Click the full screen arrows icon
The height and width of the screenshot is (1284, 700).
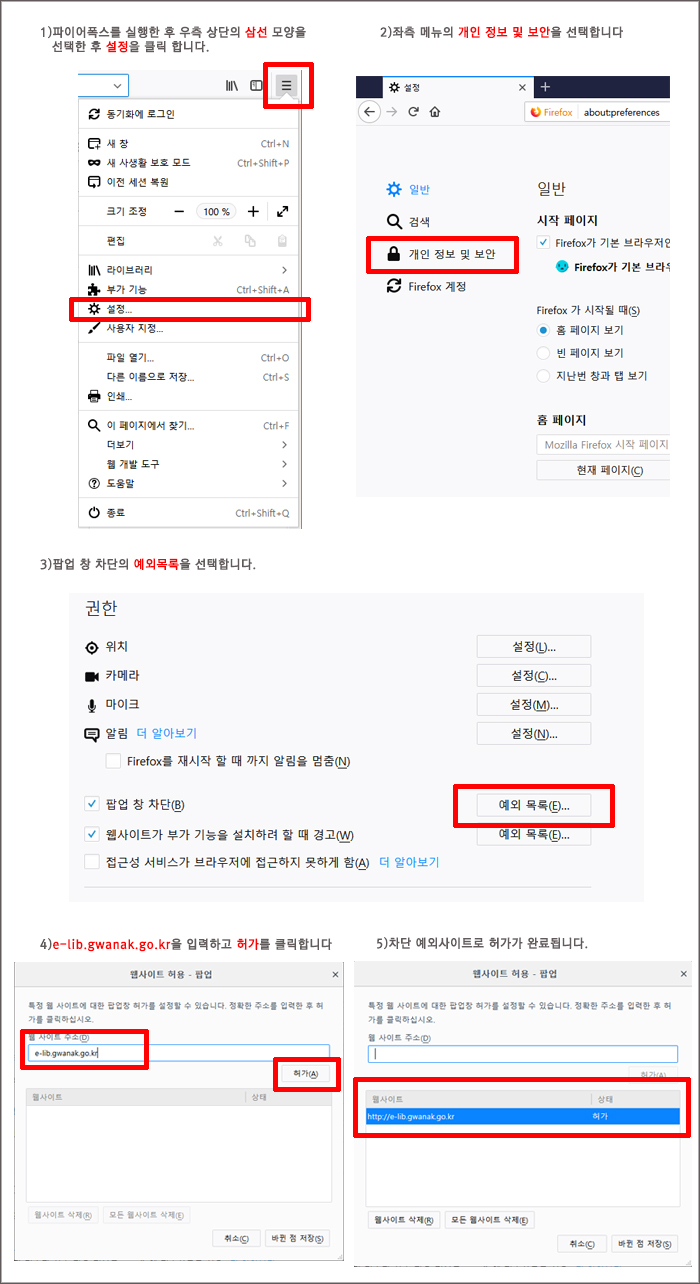coord(283,212)
